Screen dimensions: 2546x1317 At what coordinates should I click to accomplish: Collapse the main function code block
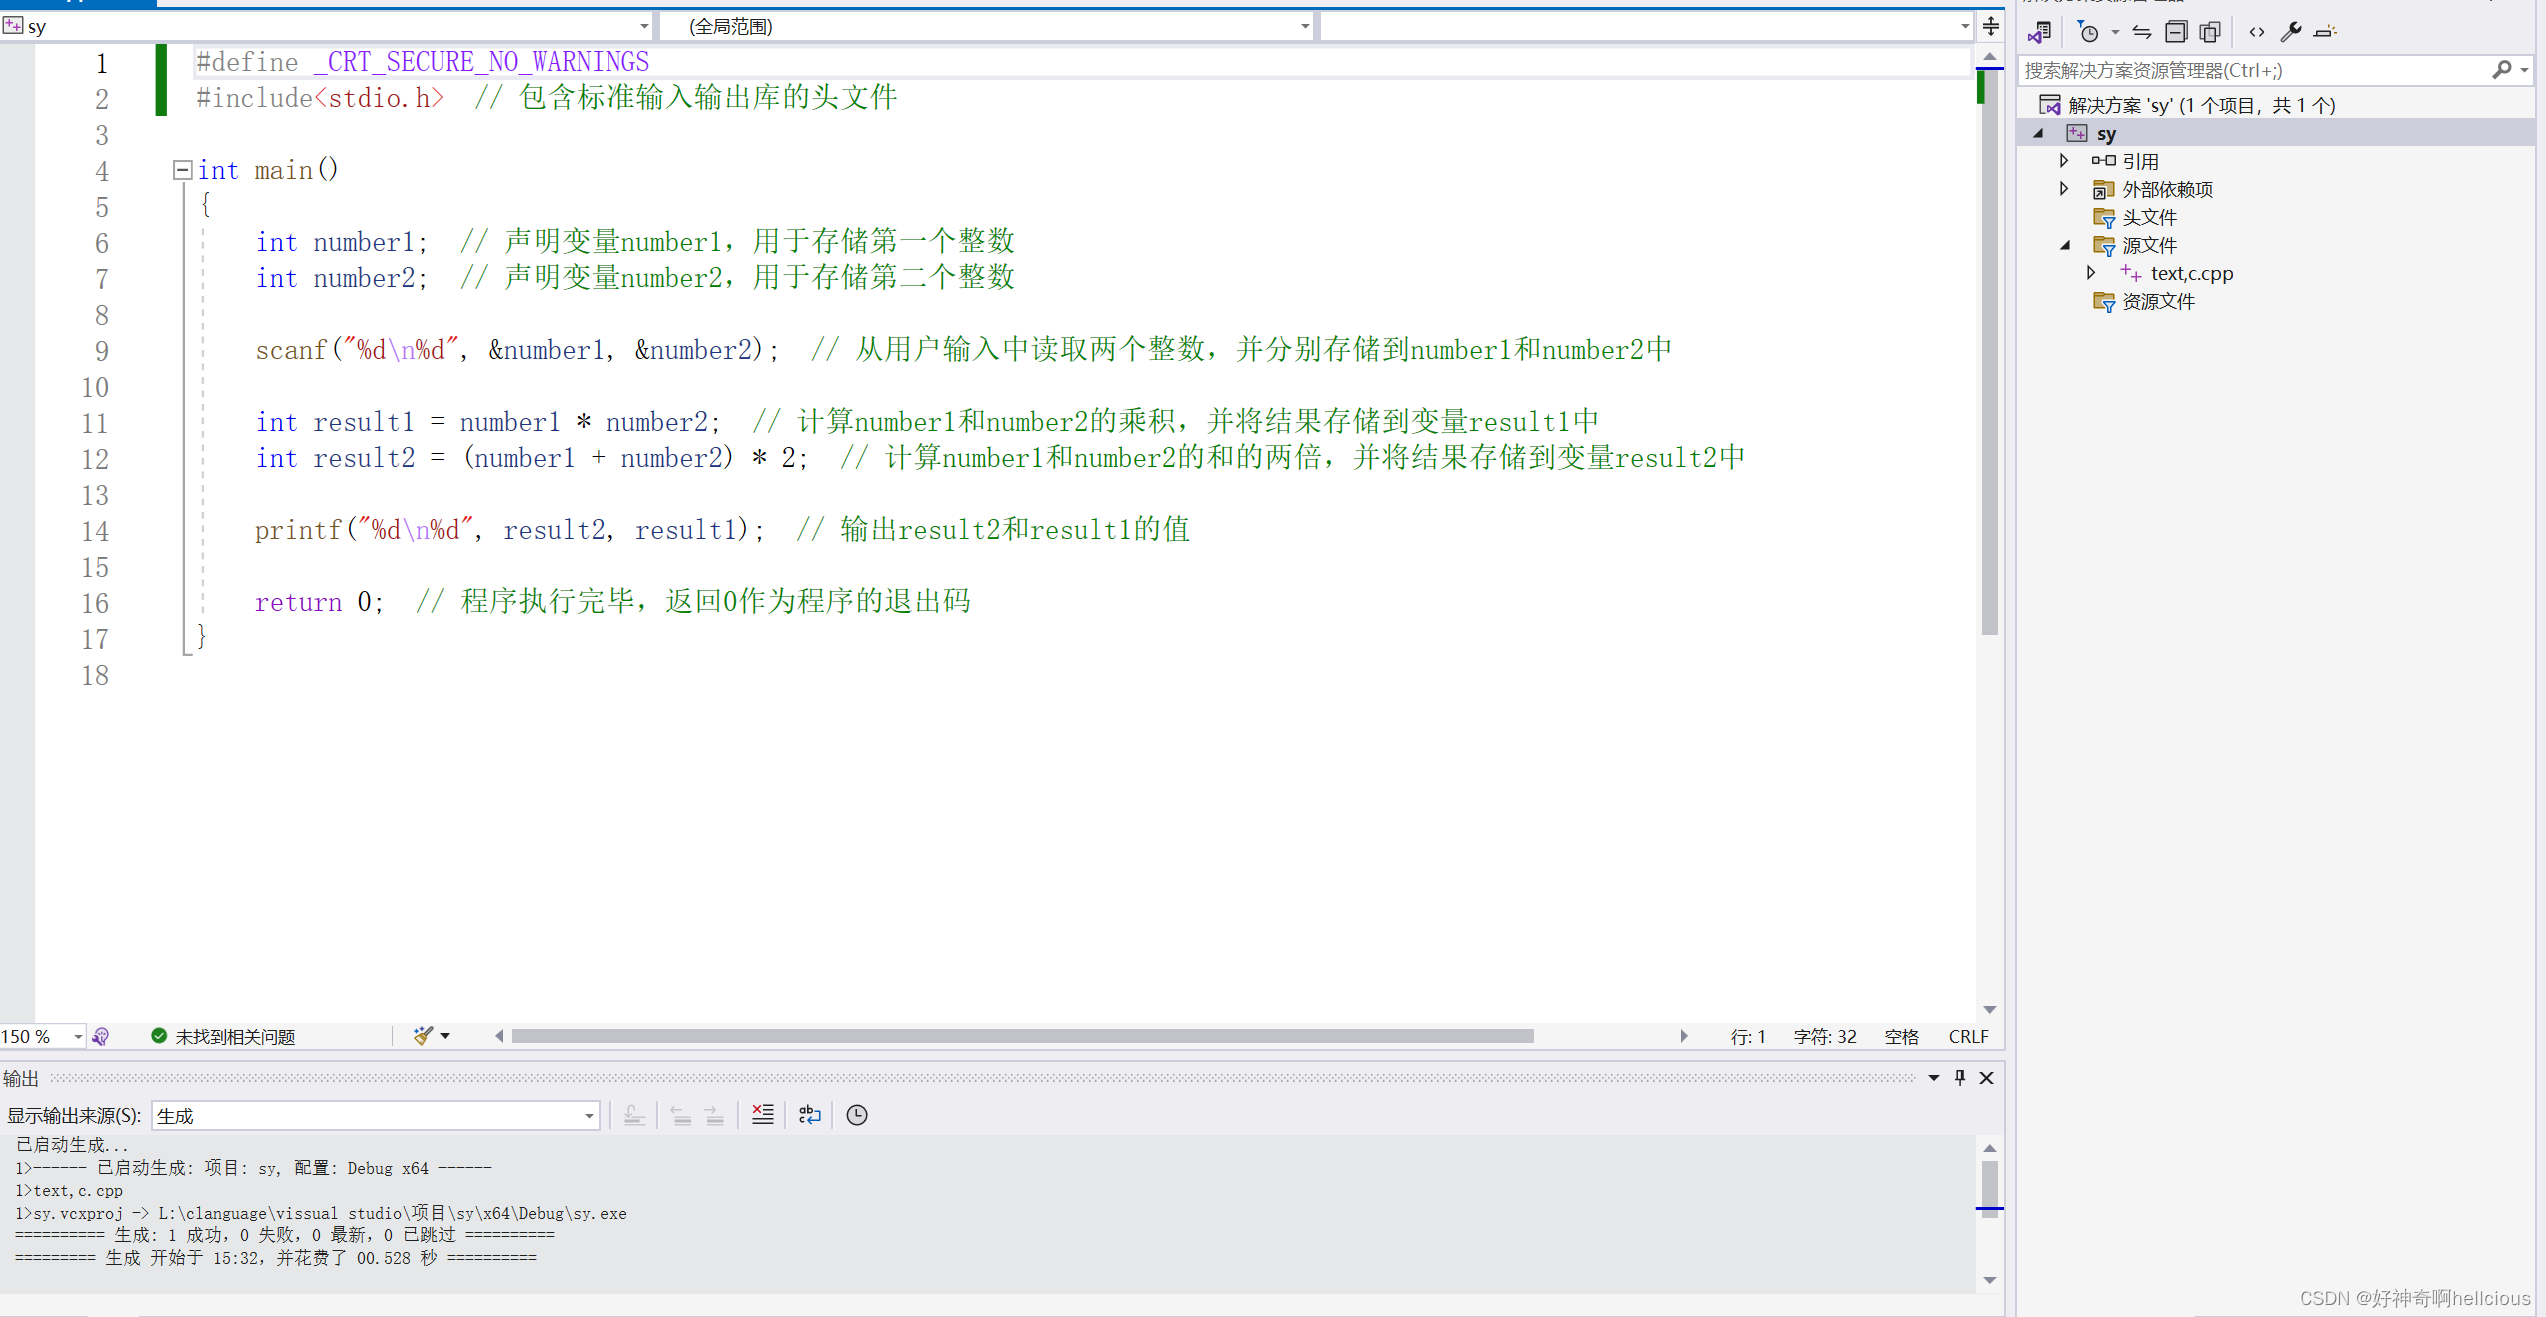click(182, 170)
